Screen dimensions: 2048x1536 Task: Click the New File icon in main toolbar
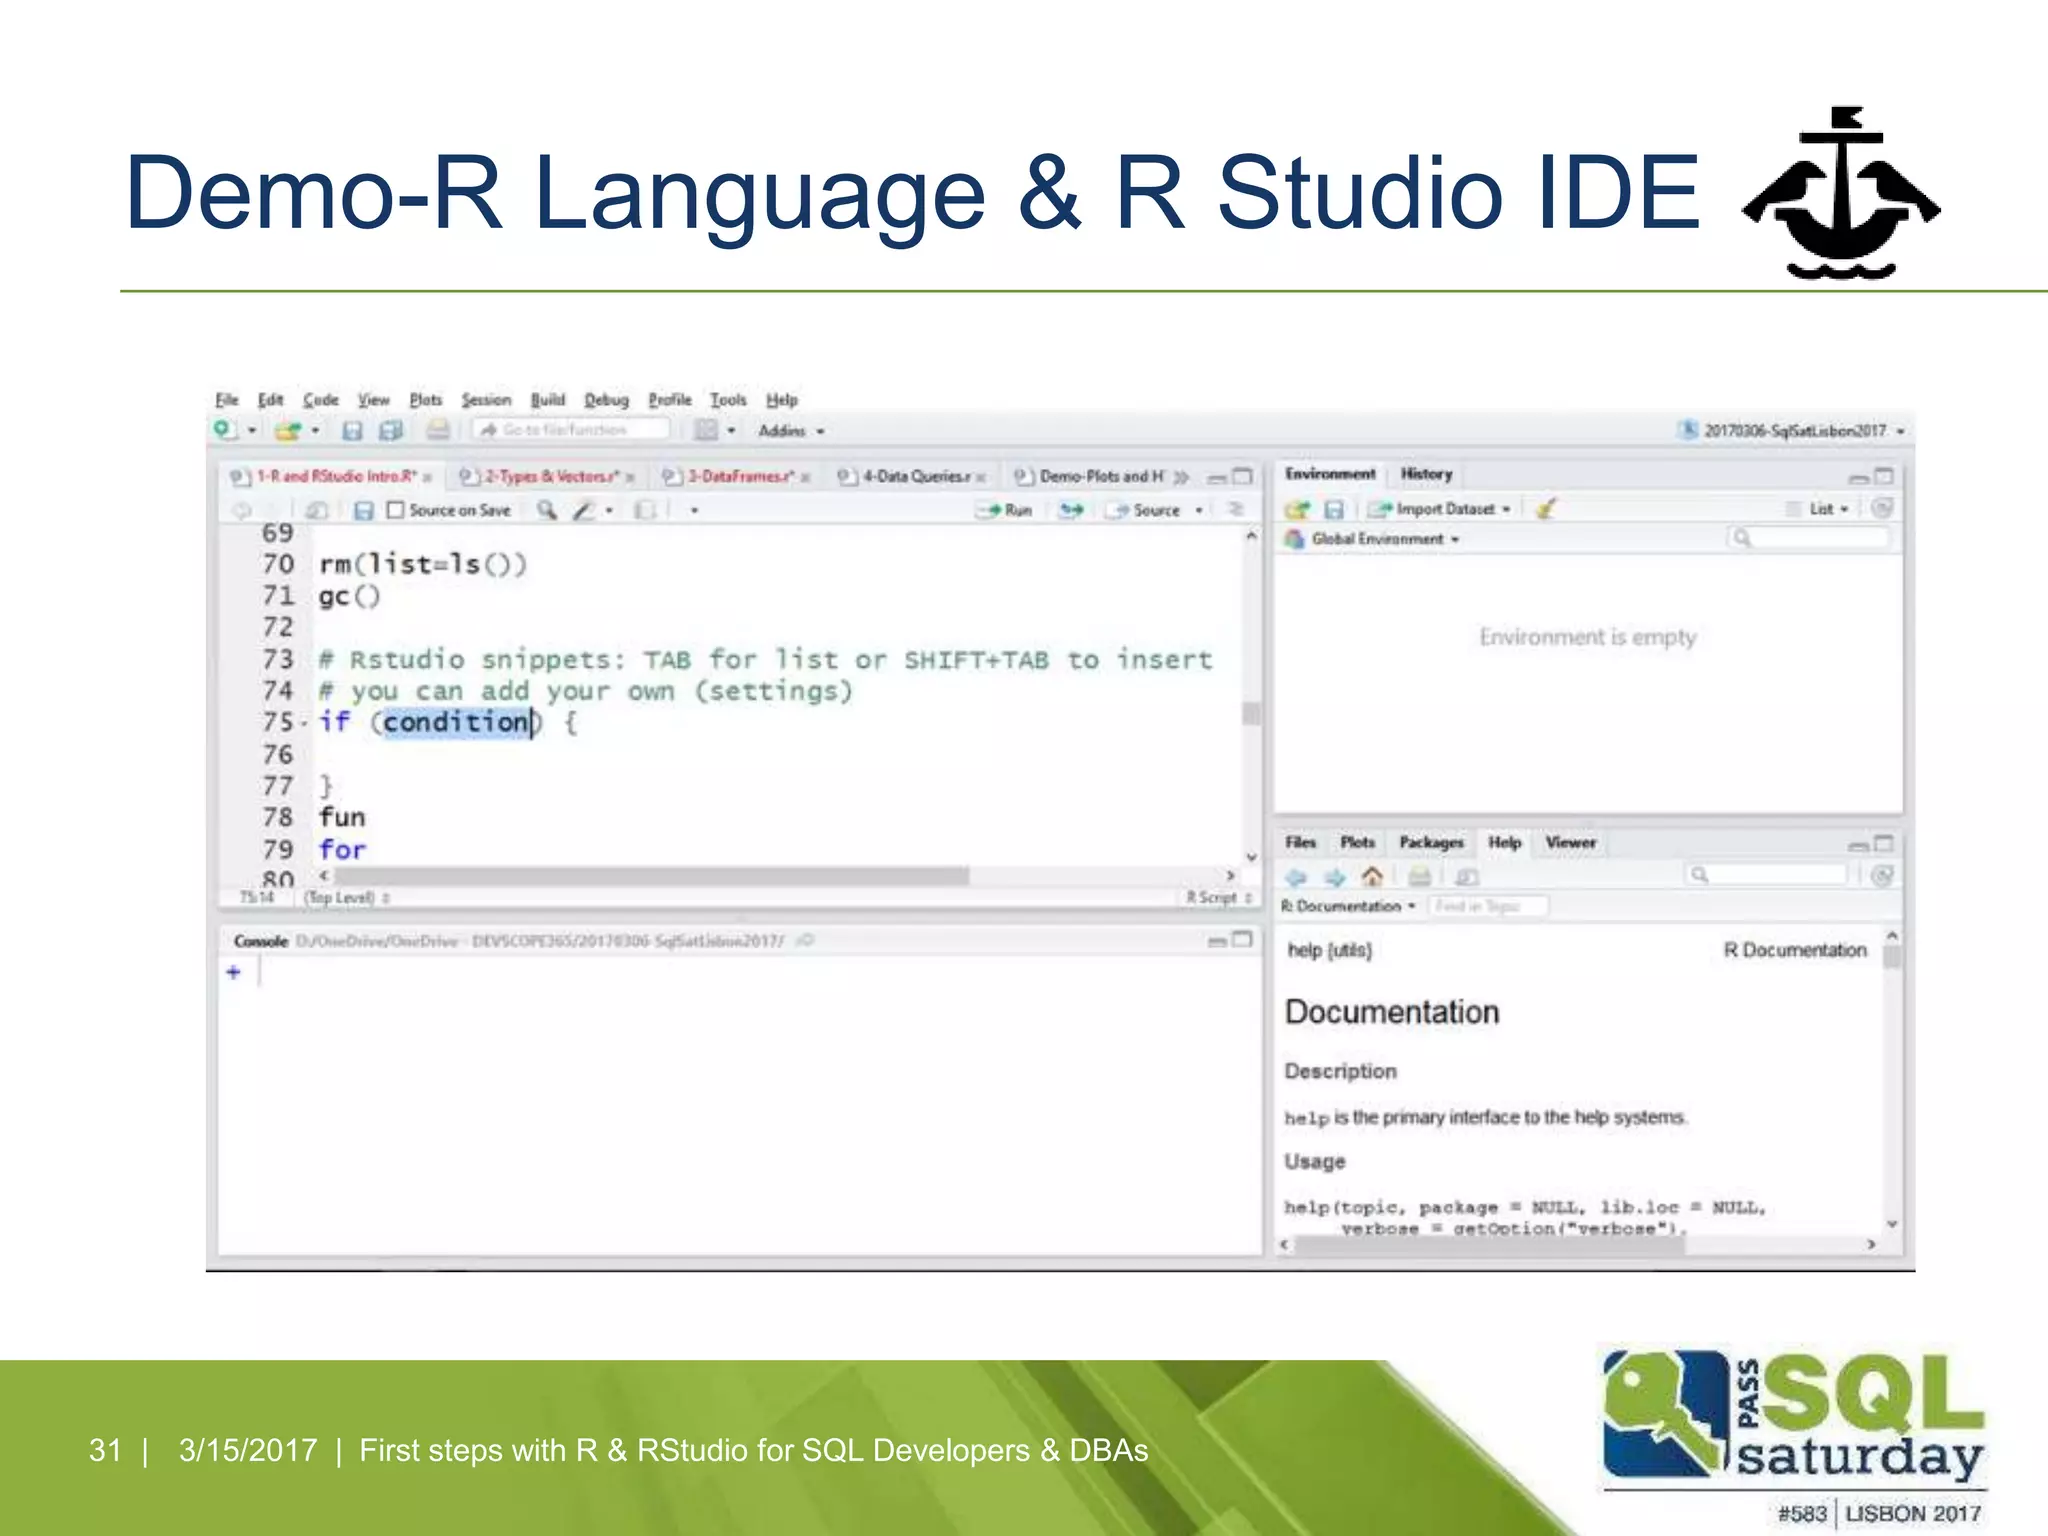point(224,430)
